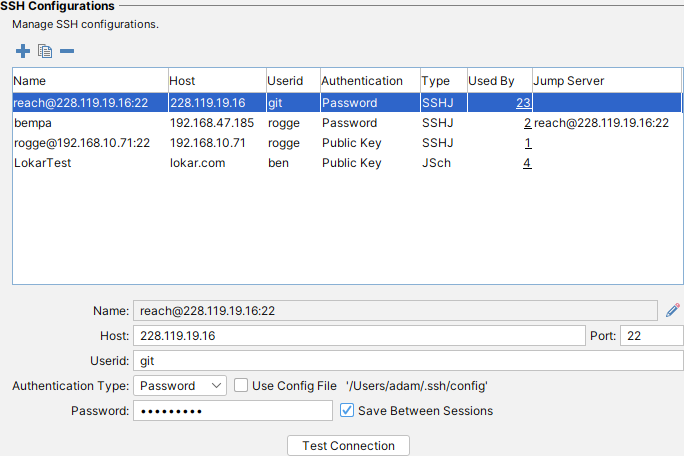Screen dimensions: 684x456
Task: Uncheck Save Between Sessions checkbox
Action: pyautogui.click(x=347, y=410)
